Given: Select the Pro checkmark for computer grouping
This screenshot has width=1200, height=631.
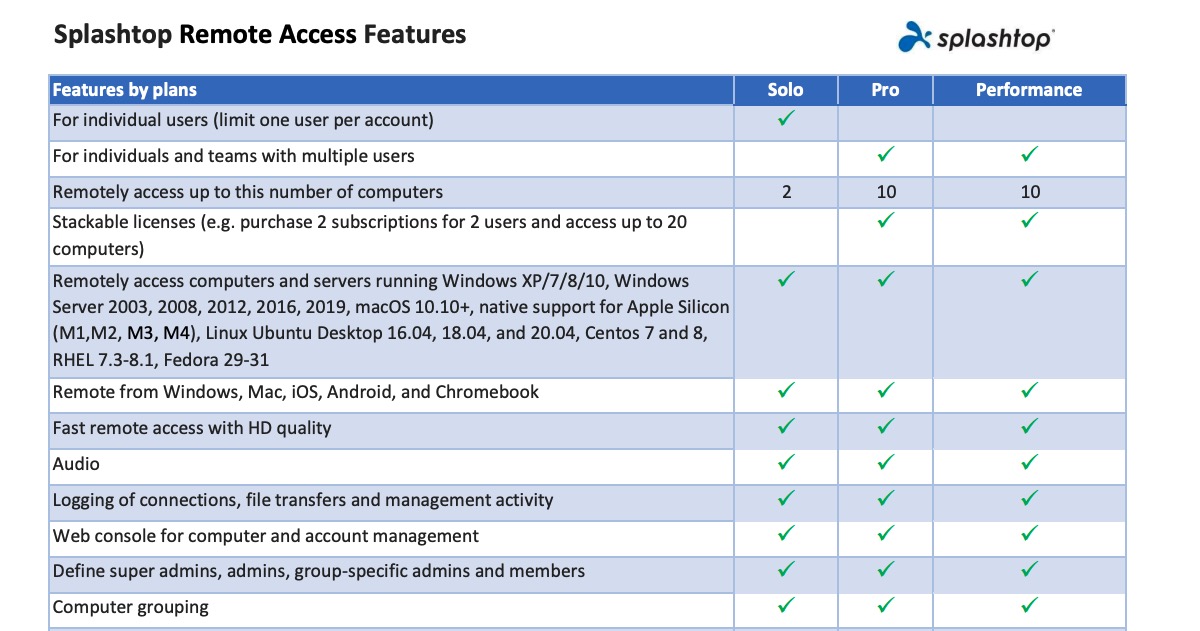Looking at the screenshot, I should [x=884, y=605].
